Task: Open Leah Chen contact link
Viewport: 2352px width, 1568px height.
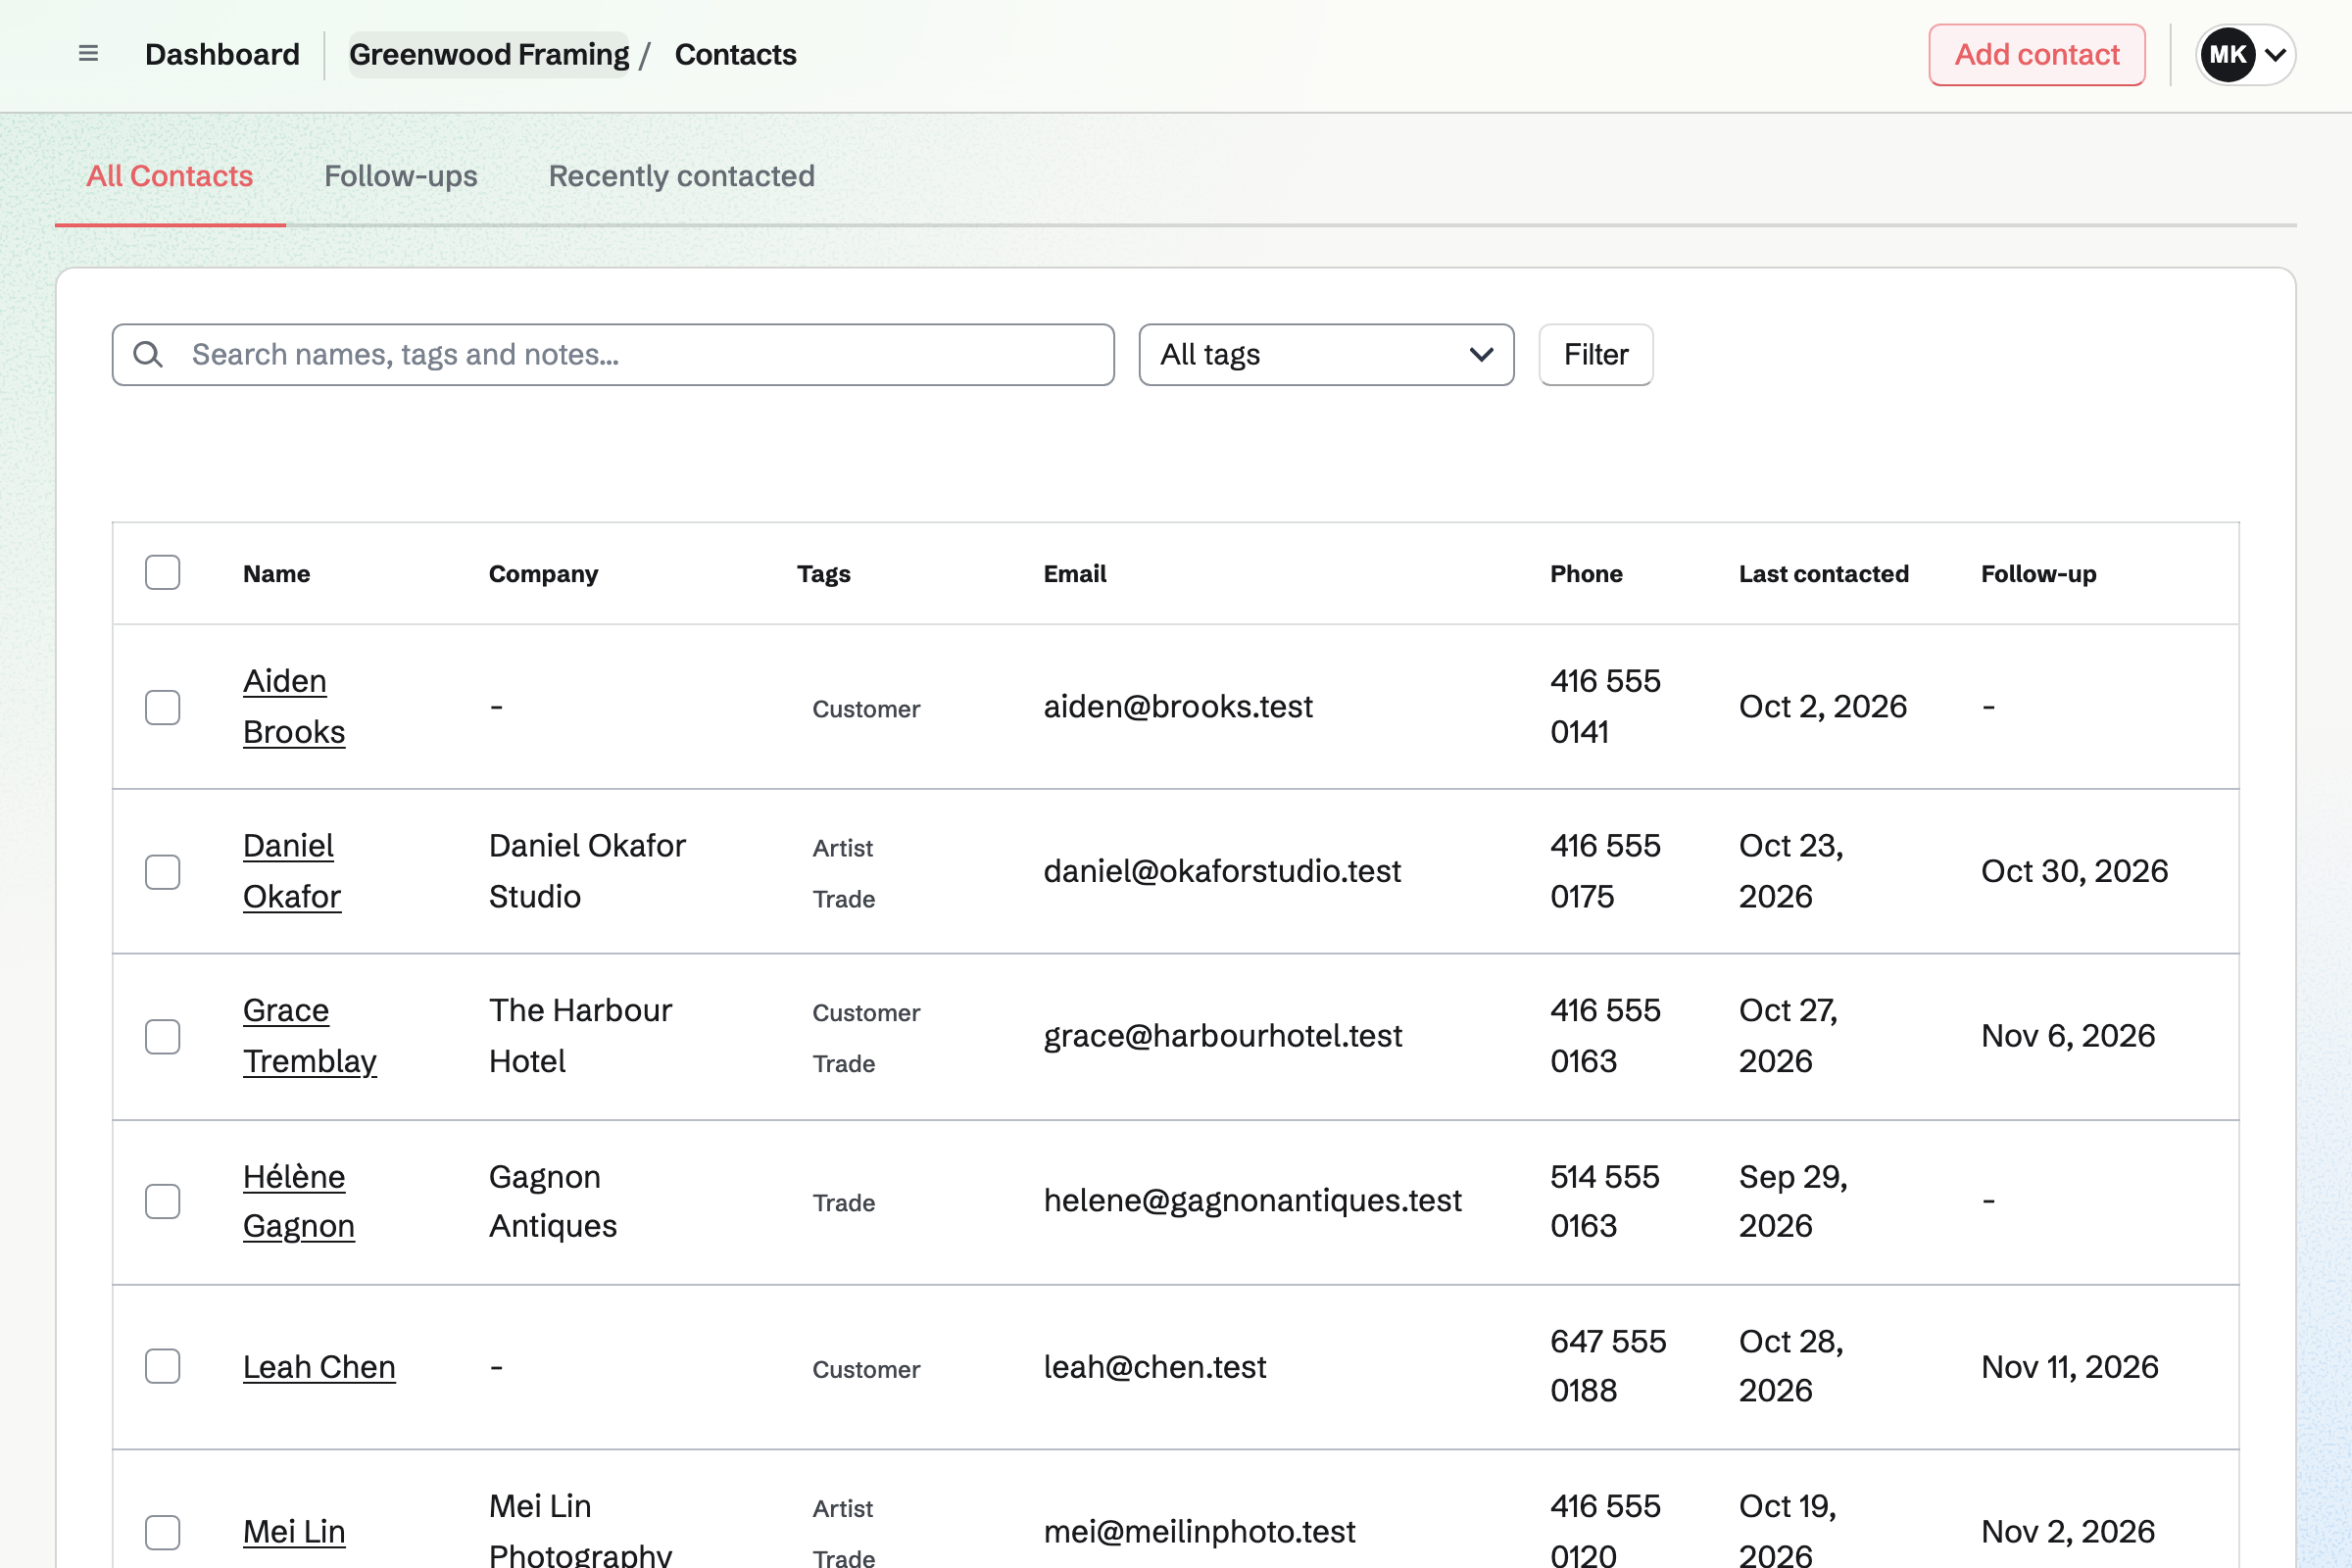Action: (319, 1366)
